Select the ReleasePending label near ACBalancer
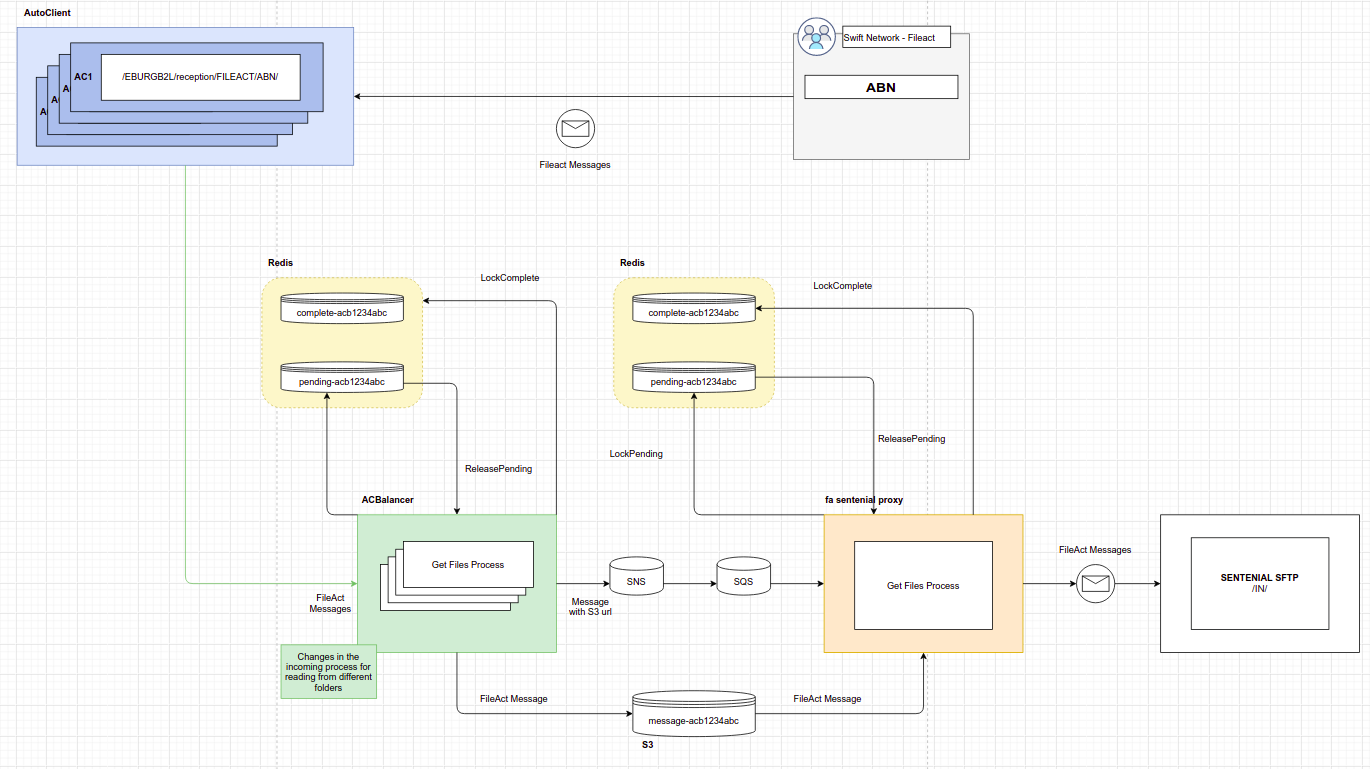The width and height of the screenshot is (1370, 769). [499, 468]
